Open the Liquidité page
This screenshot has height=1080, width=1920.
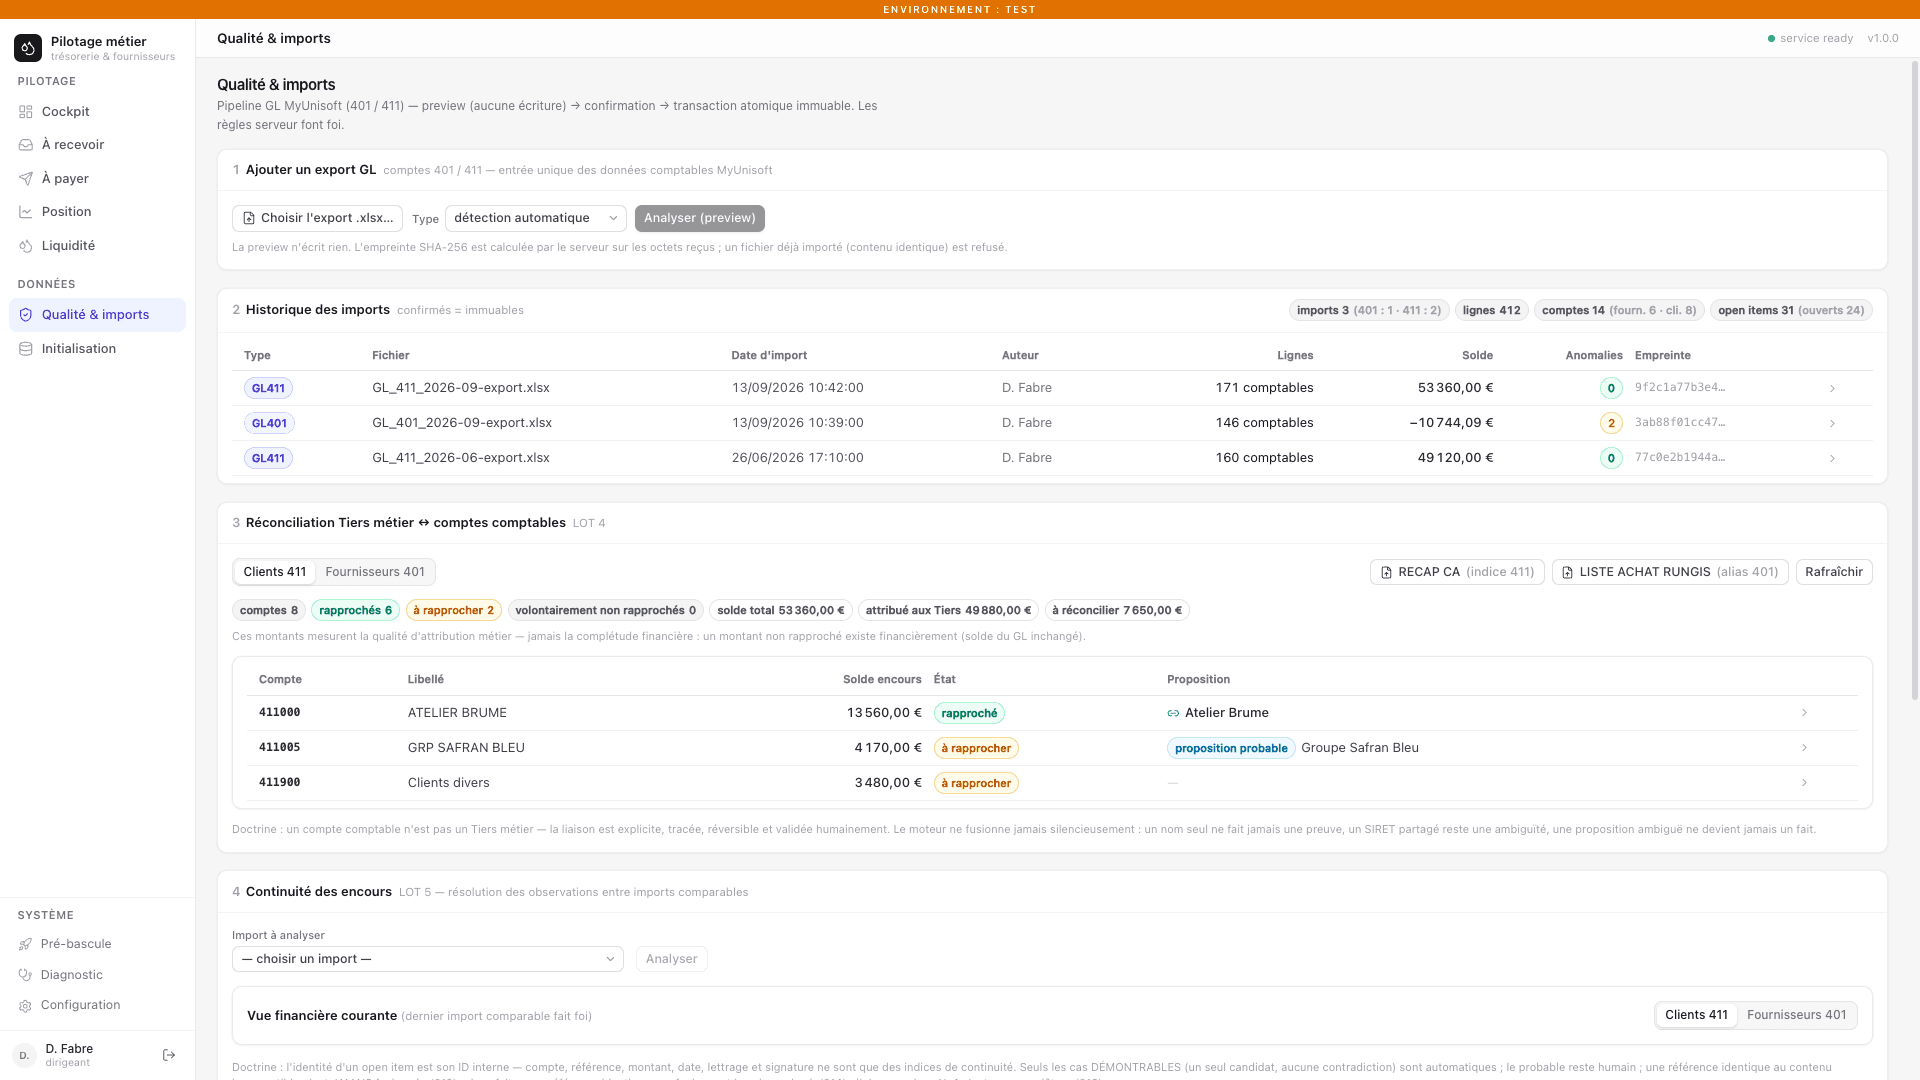pos(97,245)
